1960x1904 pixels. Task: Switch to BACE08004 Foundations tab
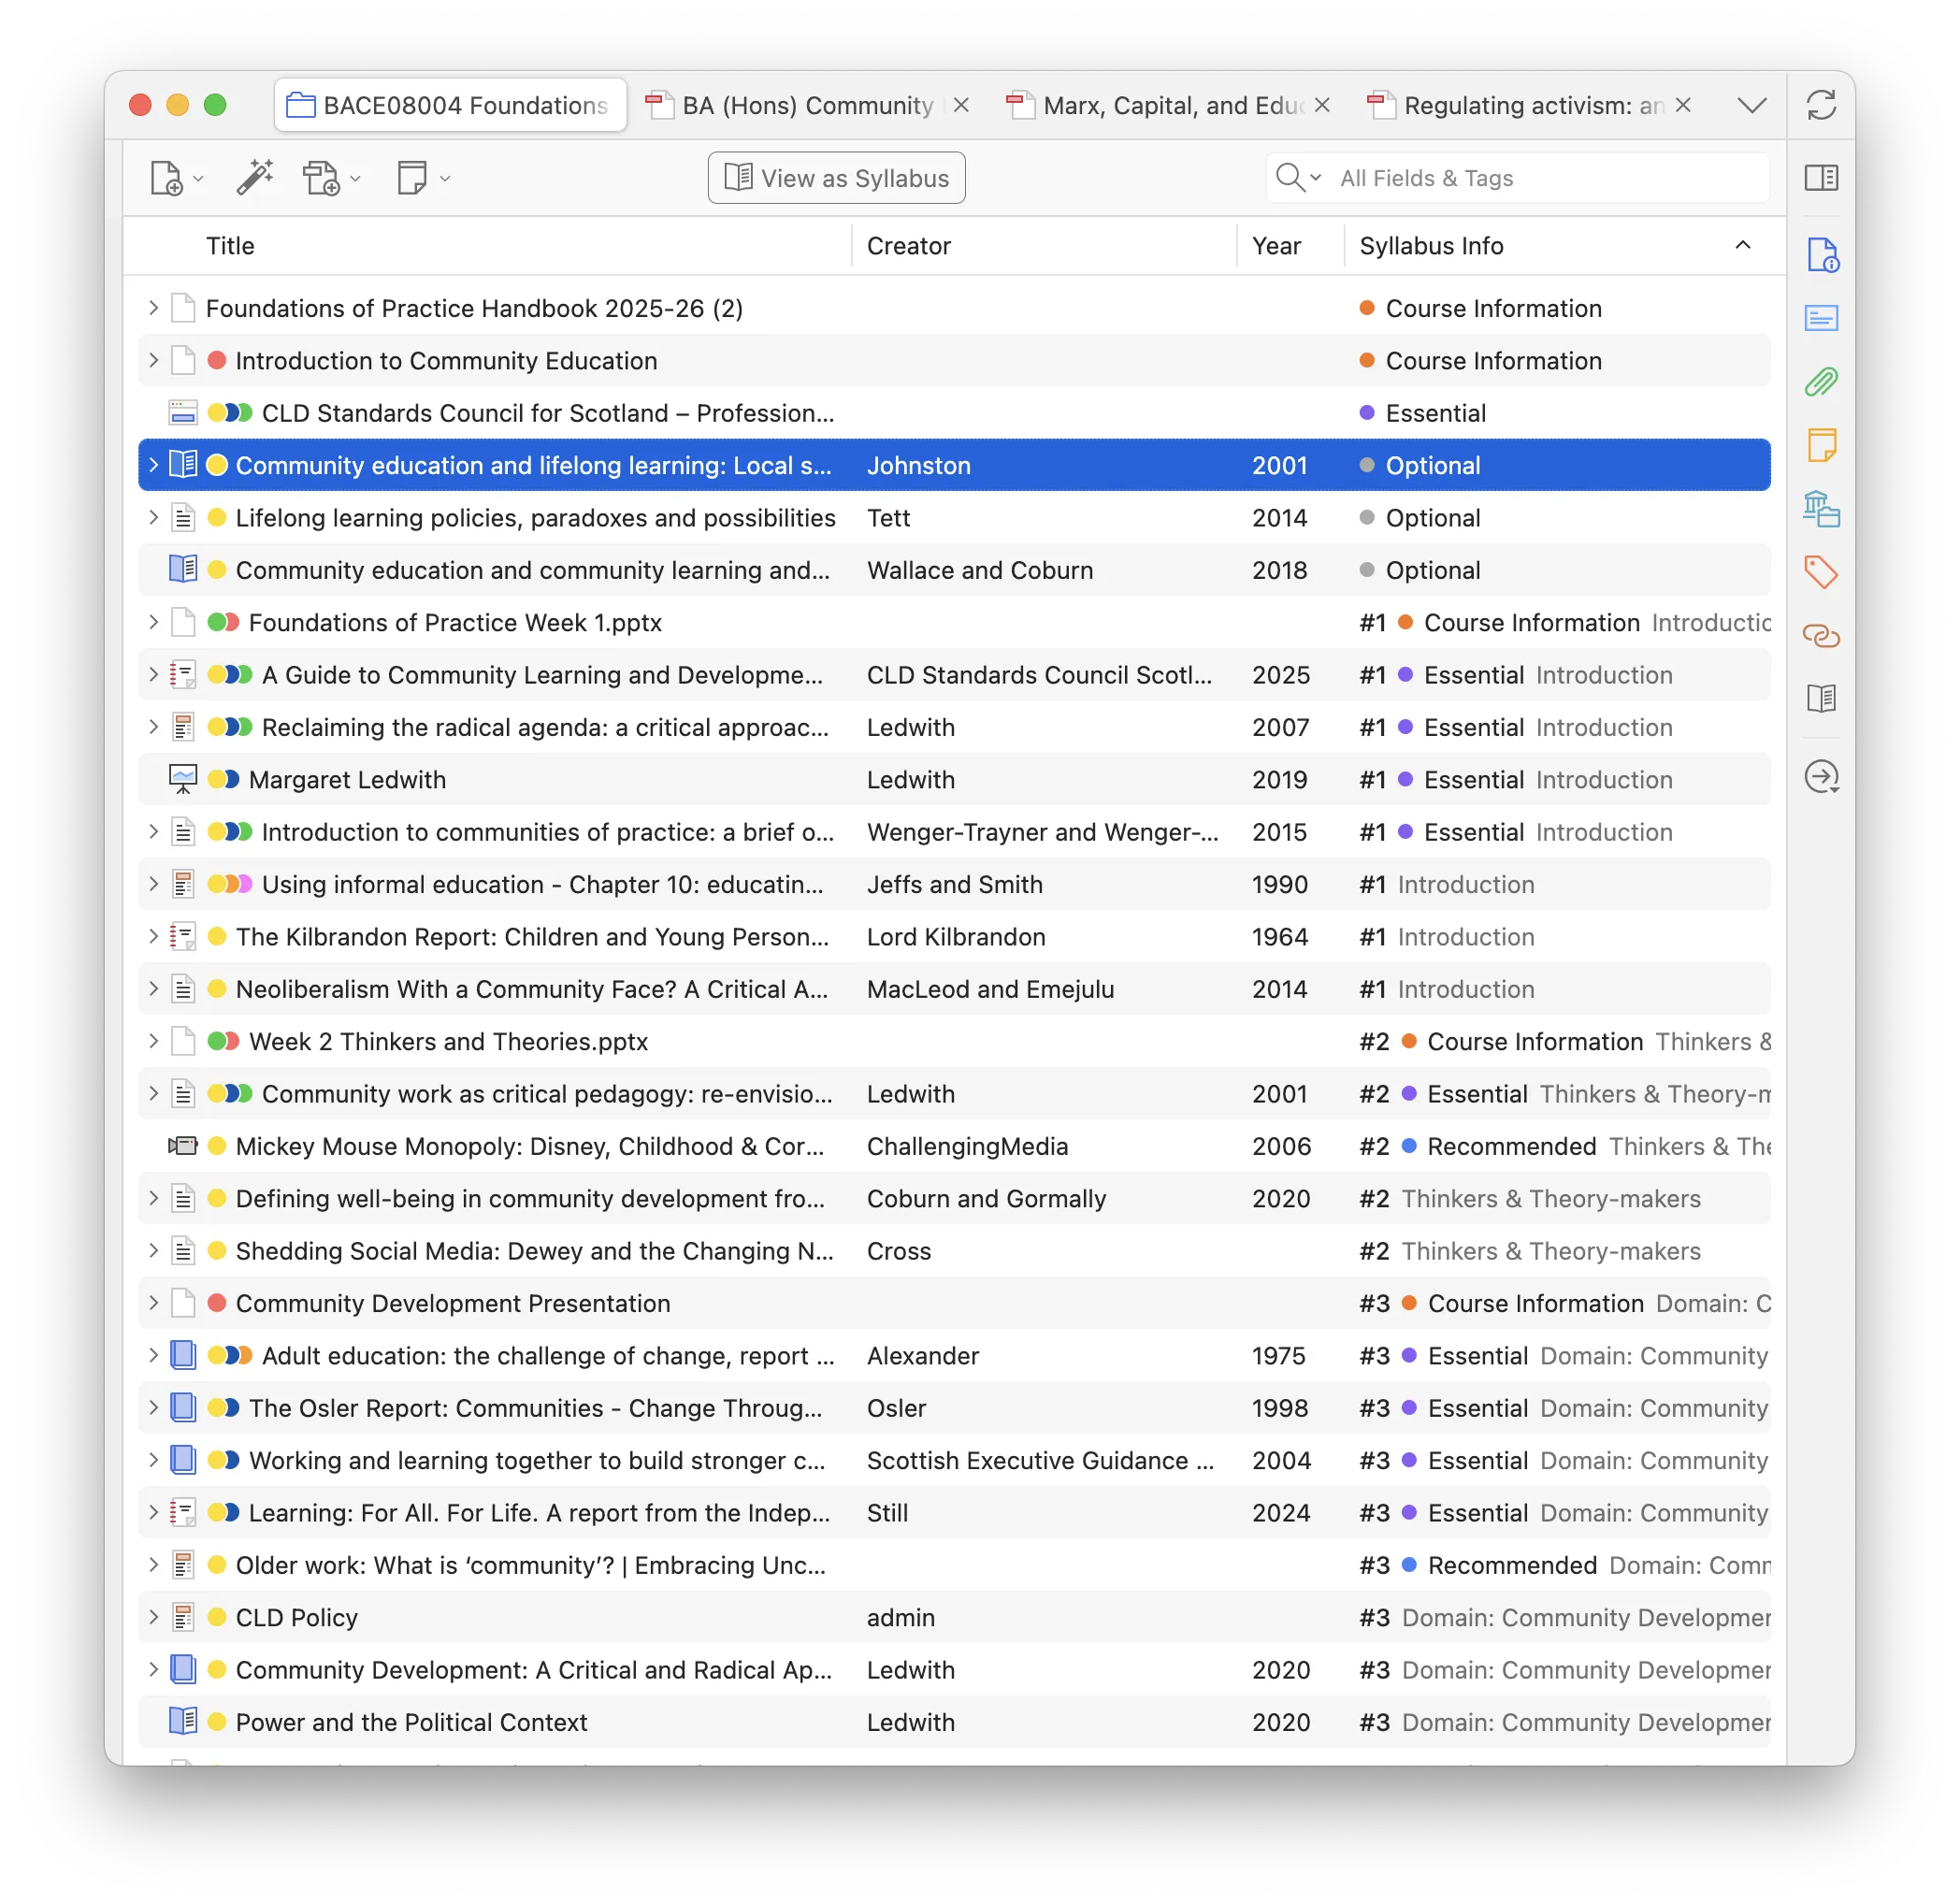point(451,105)
